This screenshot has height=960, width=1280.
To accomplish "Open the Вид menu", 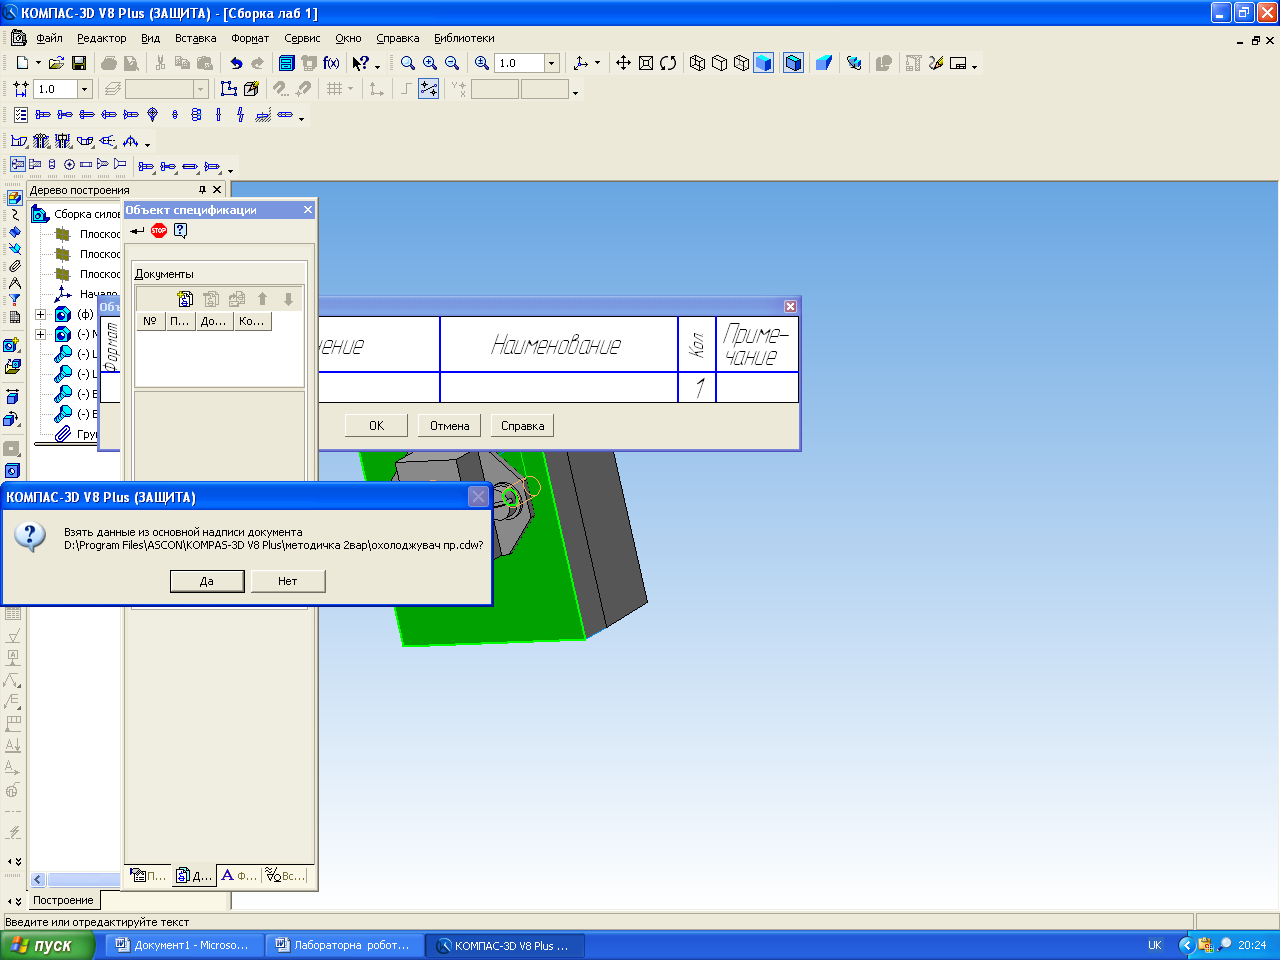I will (x=150, y=38).
